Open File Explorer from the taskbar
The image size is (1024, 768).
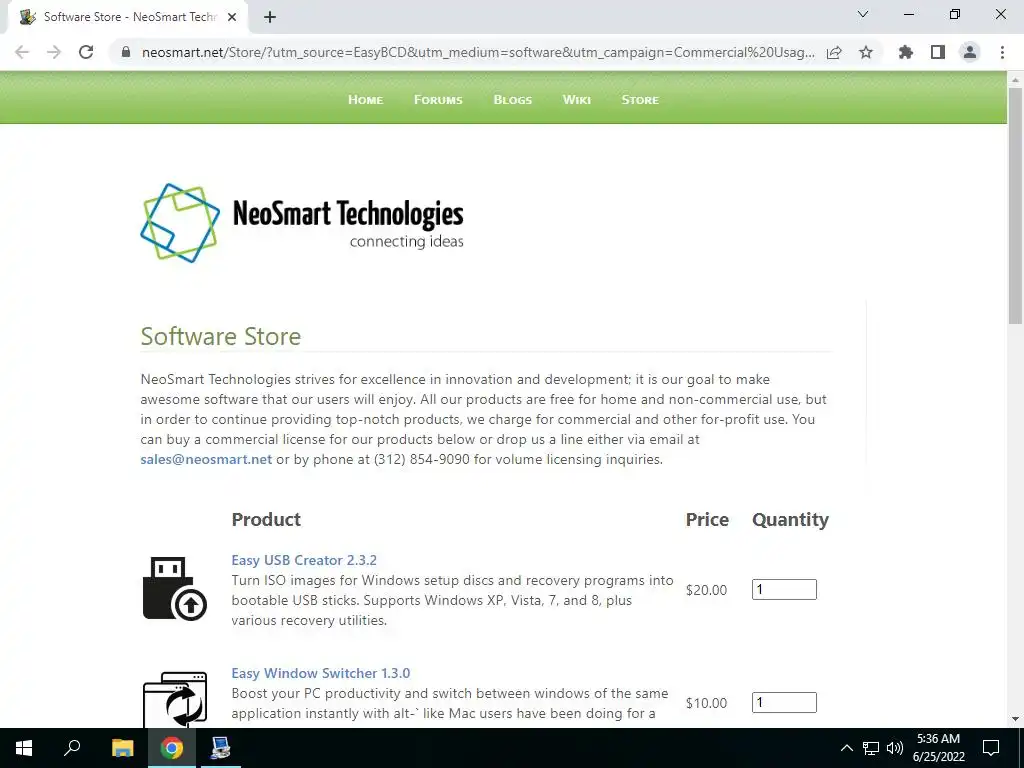click(x=122, y=748)
